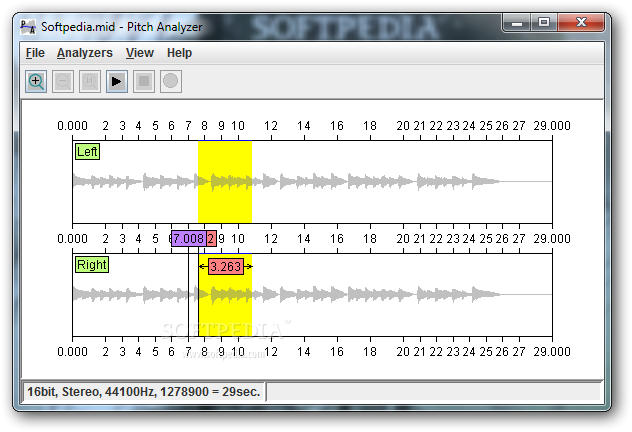Click the purple 7.008 cursor time marker

point(189,239)
